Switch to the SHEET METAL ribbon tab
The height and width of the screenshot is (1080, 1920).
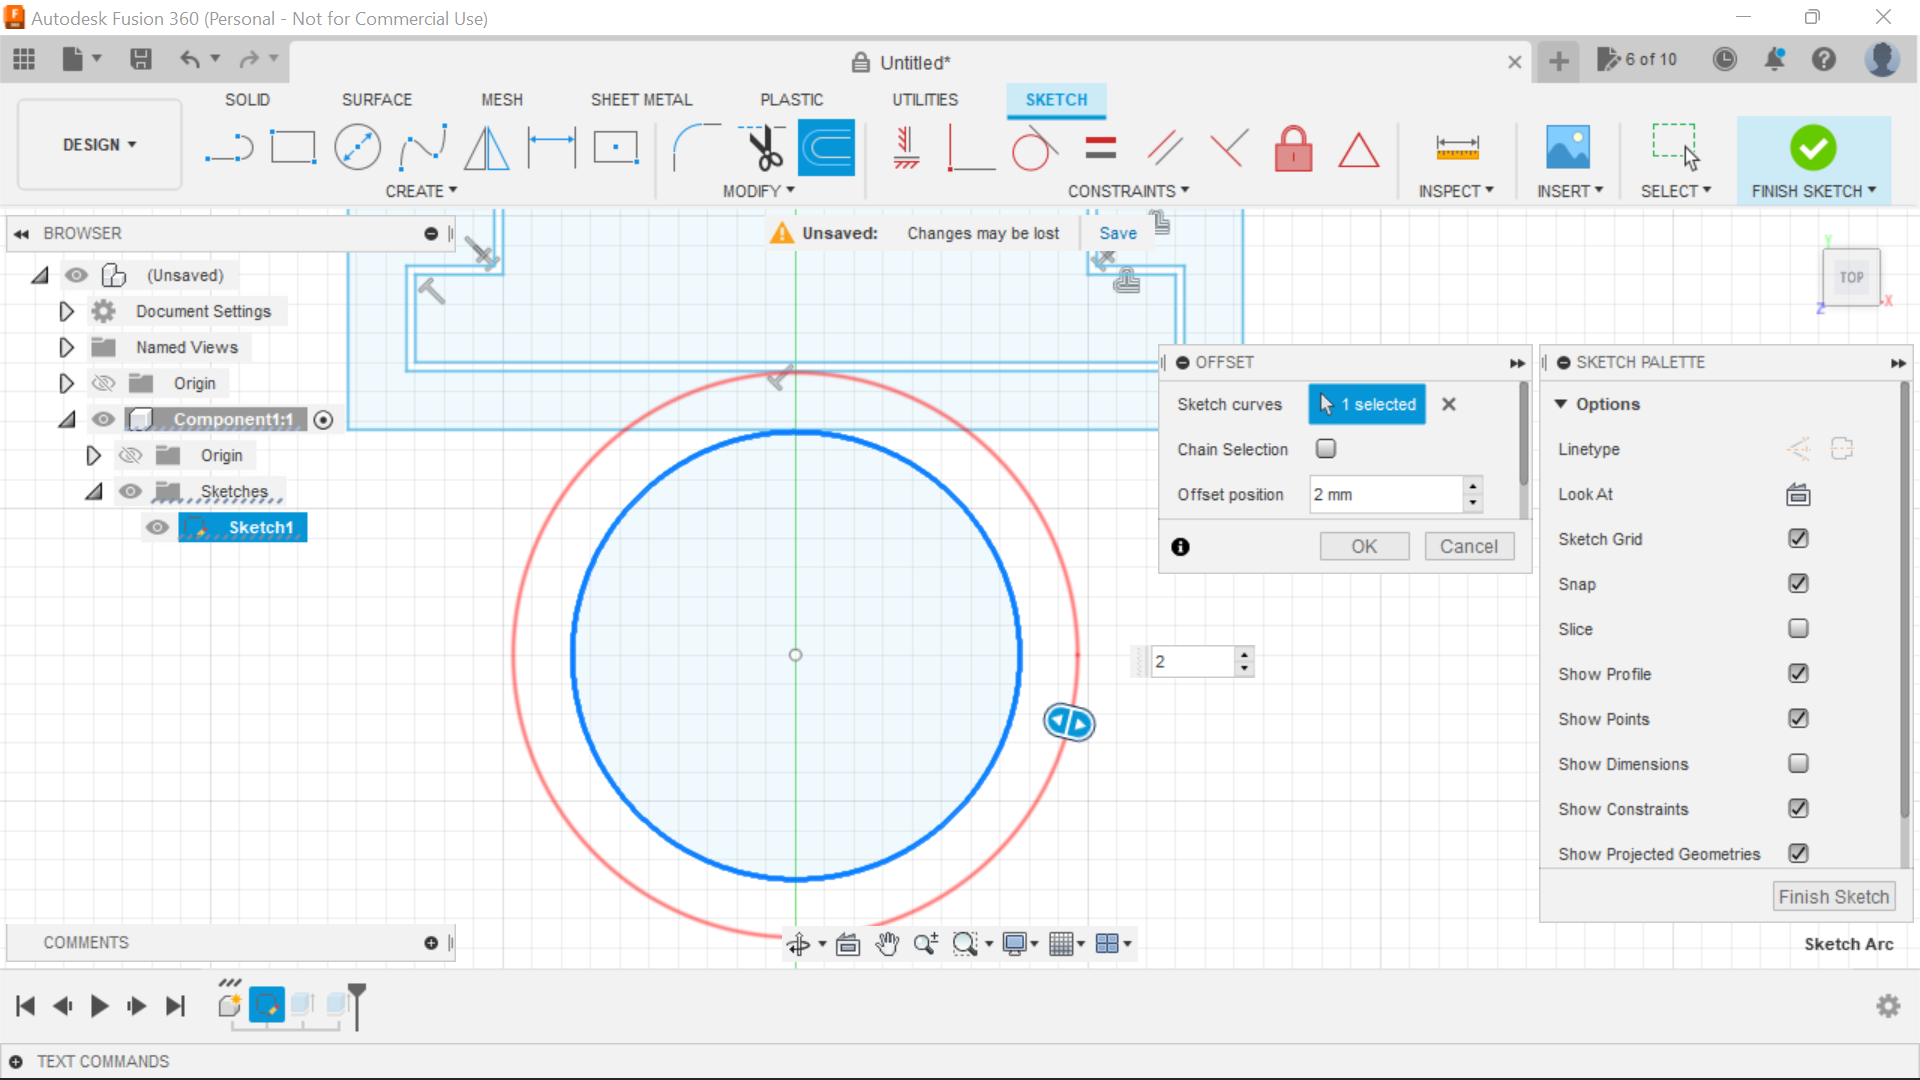pos(641,99)
